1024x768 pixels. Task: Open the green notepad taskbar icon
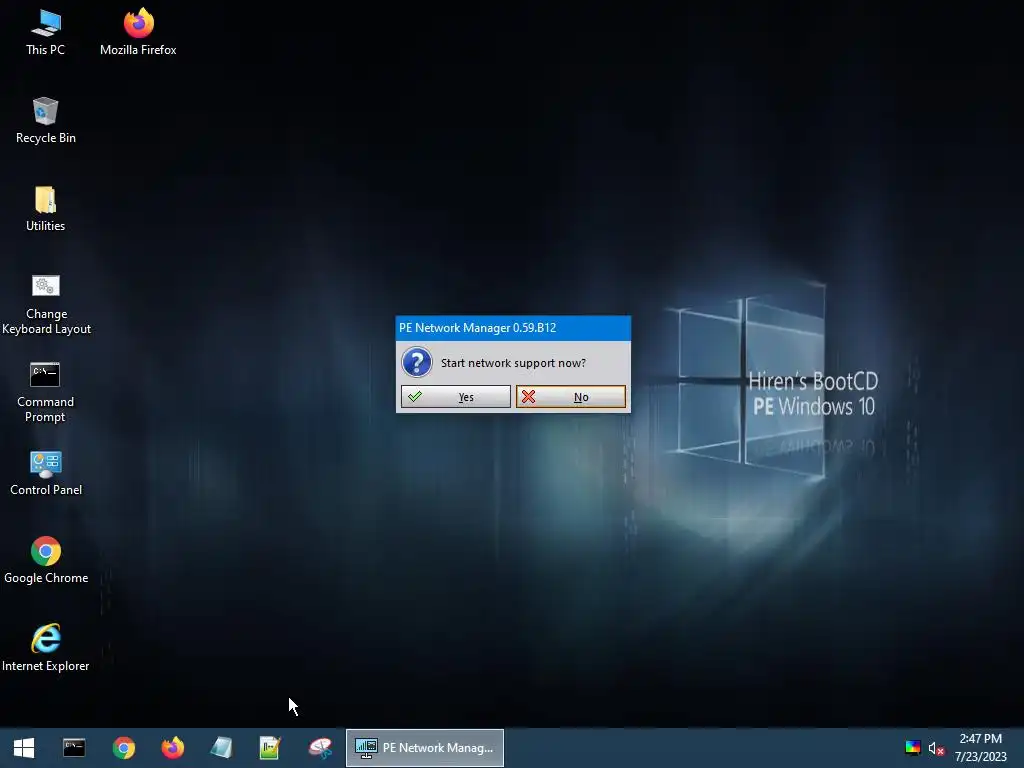(x=270, y=748)
